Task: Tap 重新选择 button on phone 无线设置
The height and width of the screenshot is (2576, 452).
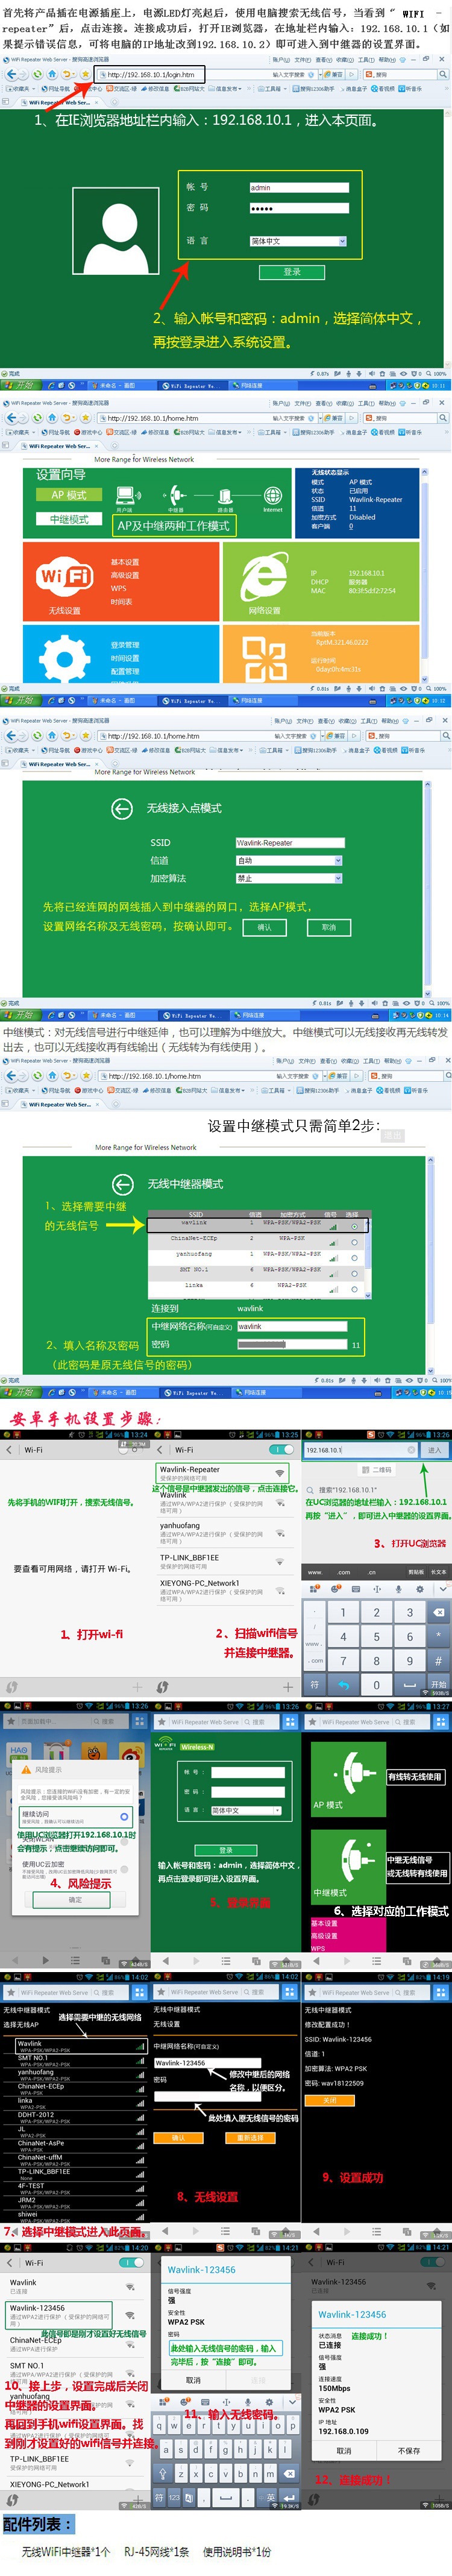Action: click(251, 2137)
